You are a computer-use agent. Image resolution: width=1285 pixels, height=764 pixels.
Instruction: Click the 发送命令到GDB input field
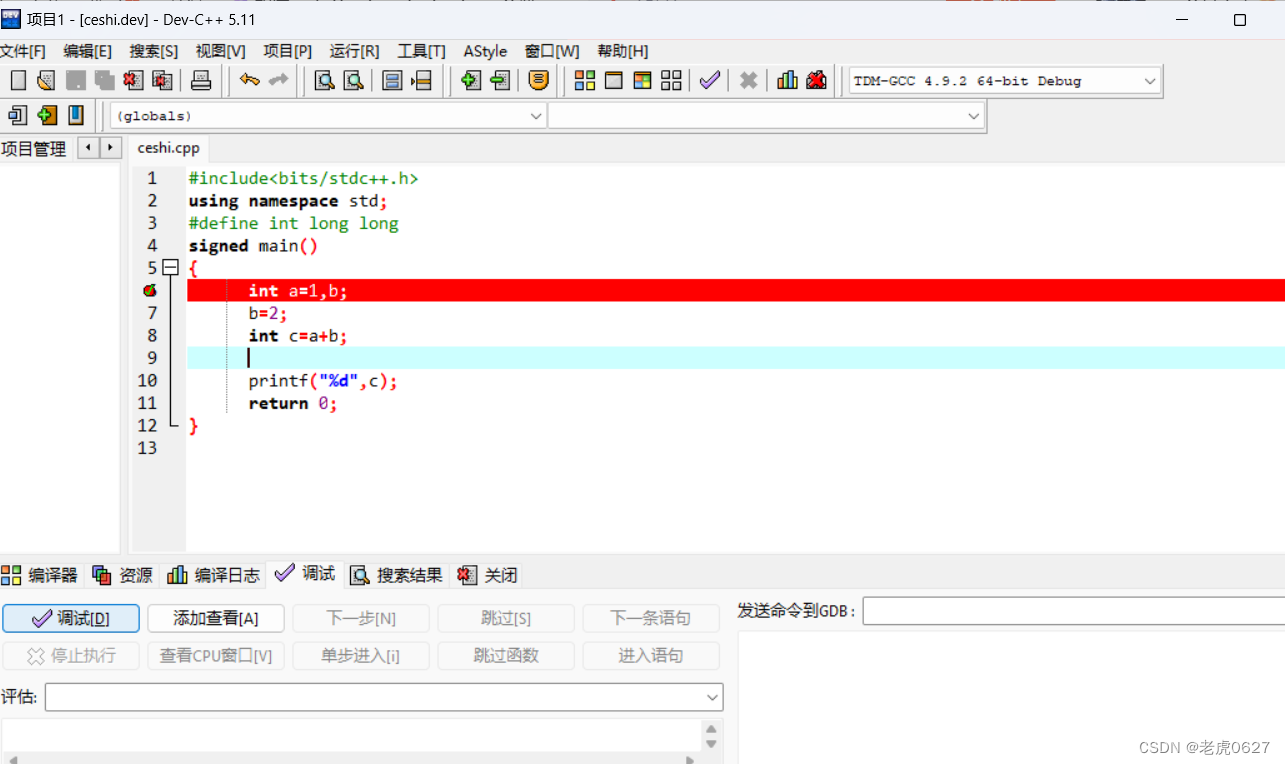[x=1074, y=611]
